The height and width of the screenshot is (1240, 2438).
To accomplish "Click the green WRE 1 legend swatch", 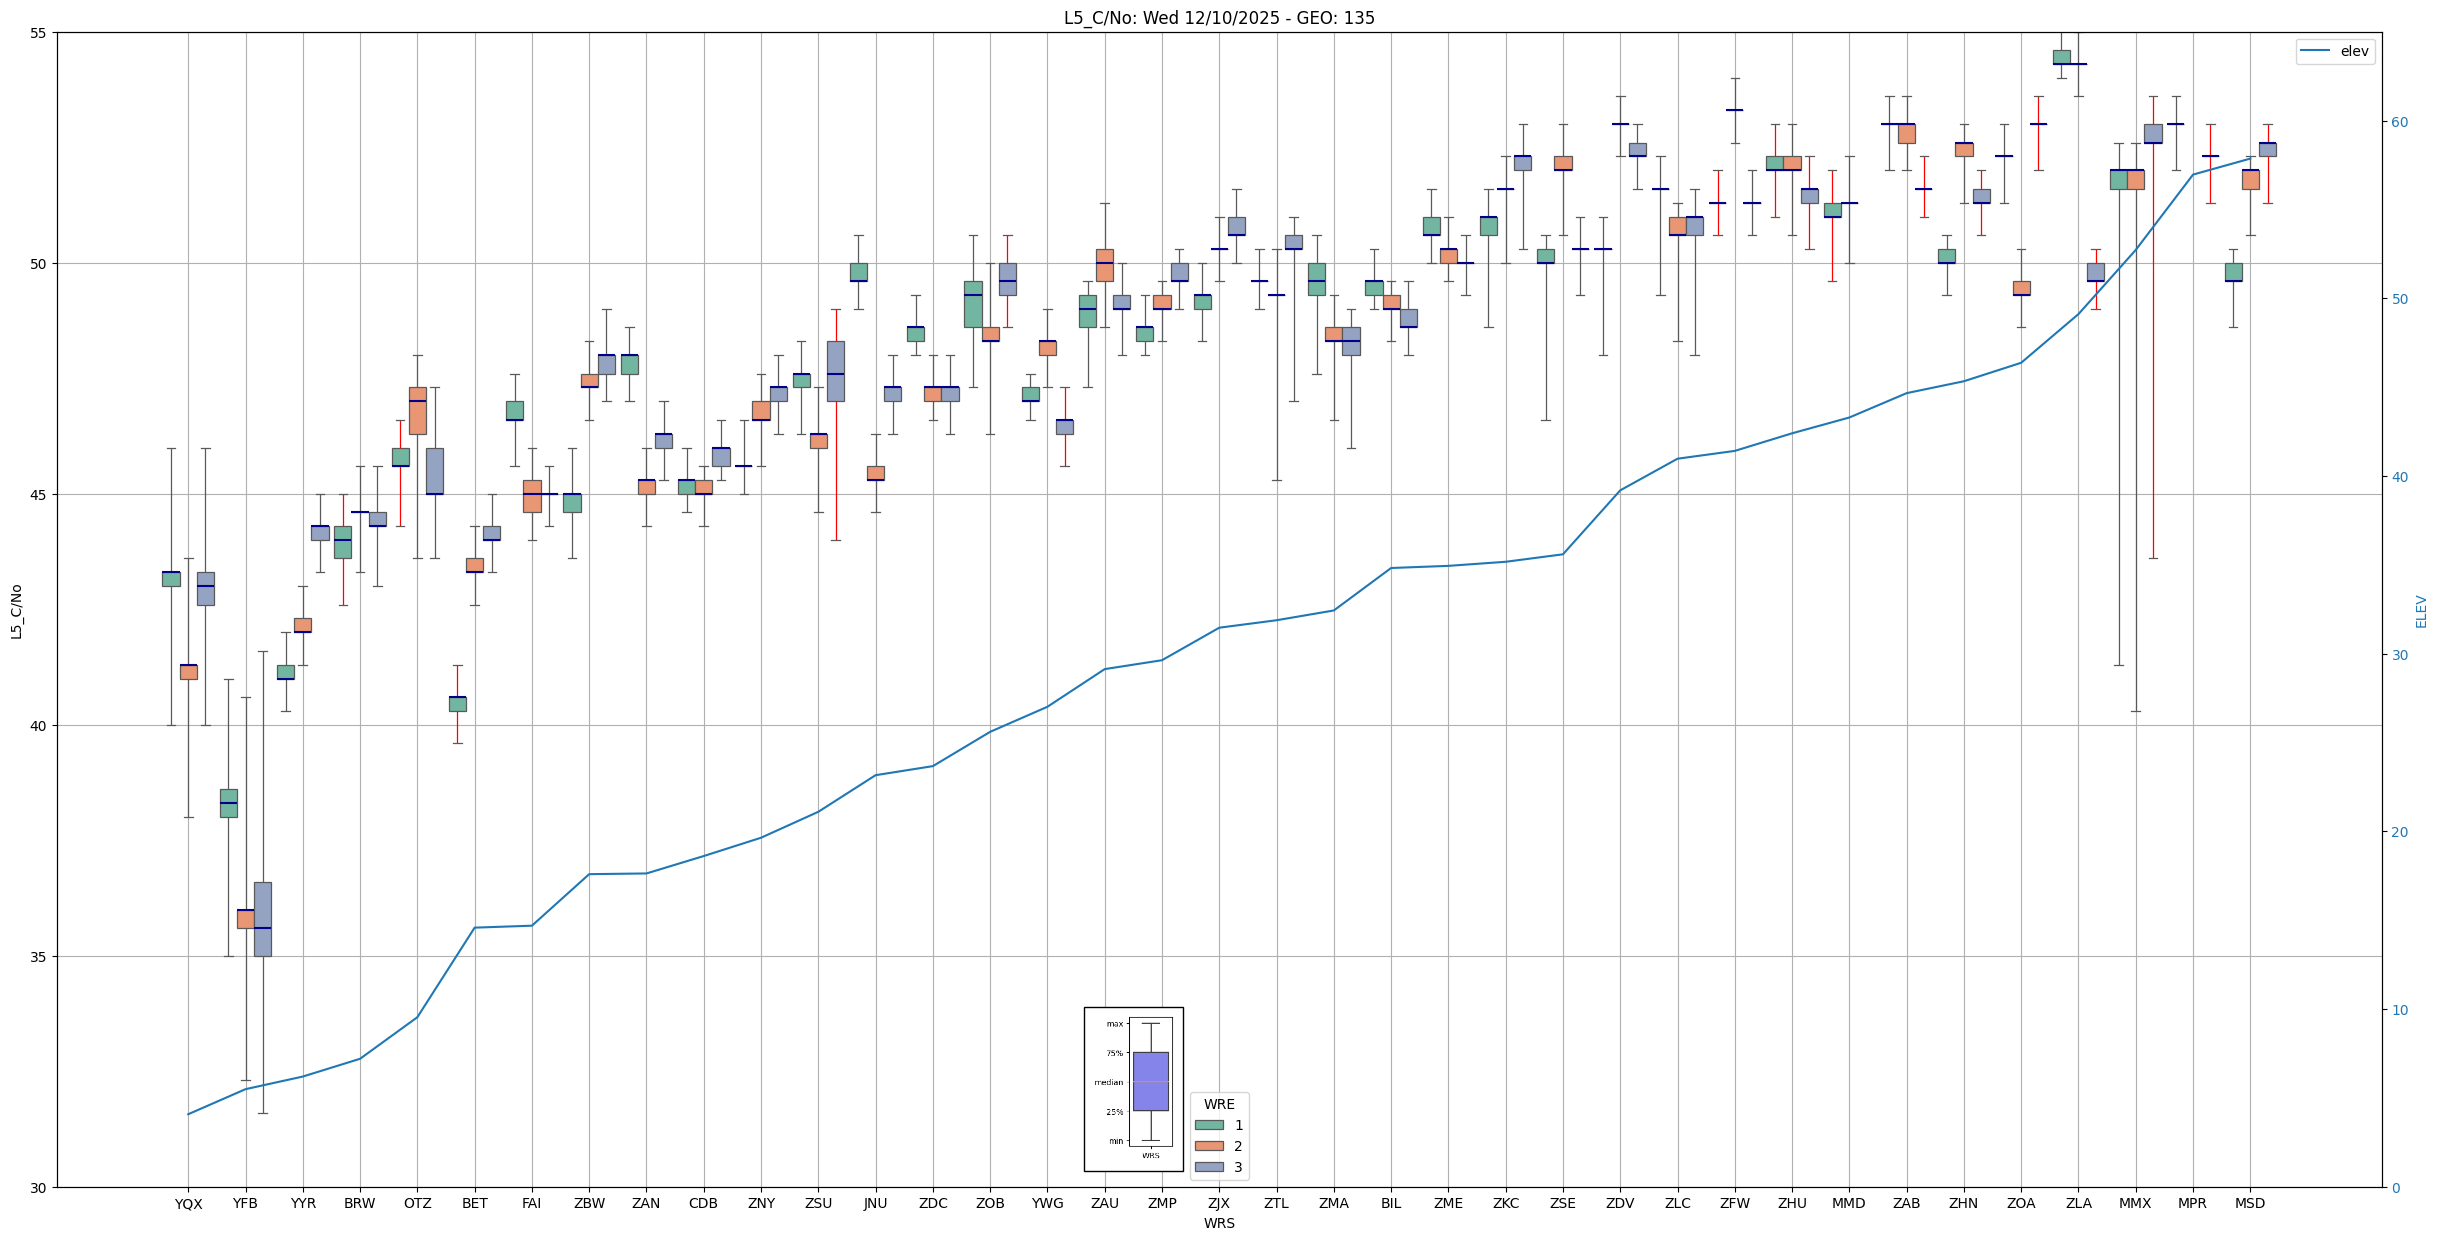I will point(1209,1125).
